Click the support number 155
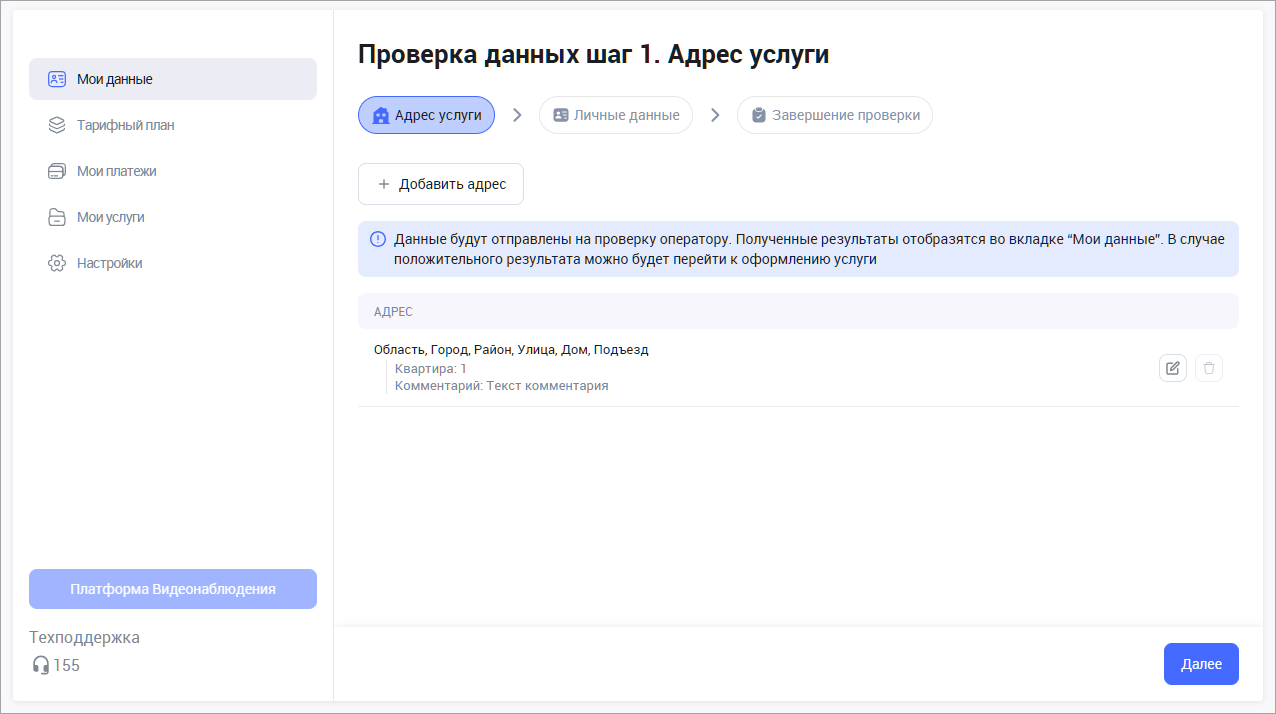The image size is (1276, 714). 67,665
